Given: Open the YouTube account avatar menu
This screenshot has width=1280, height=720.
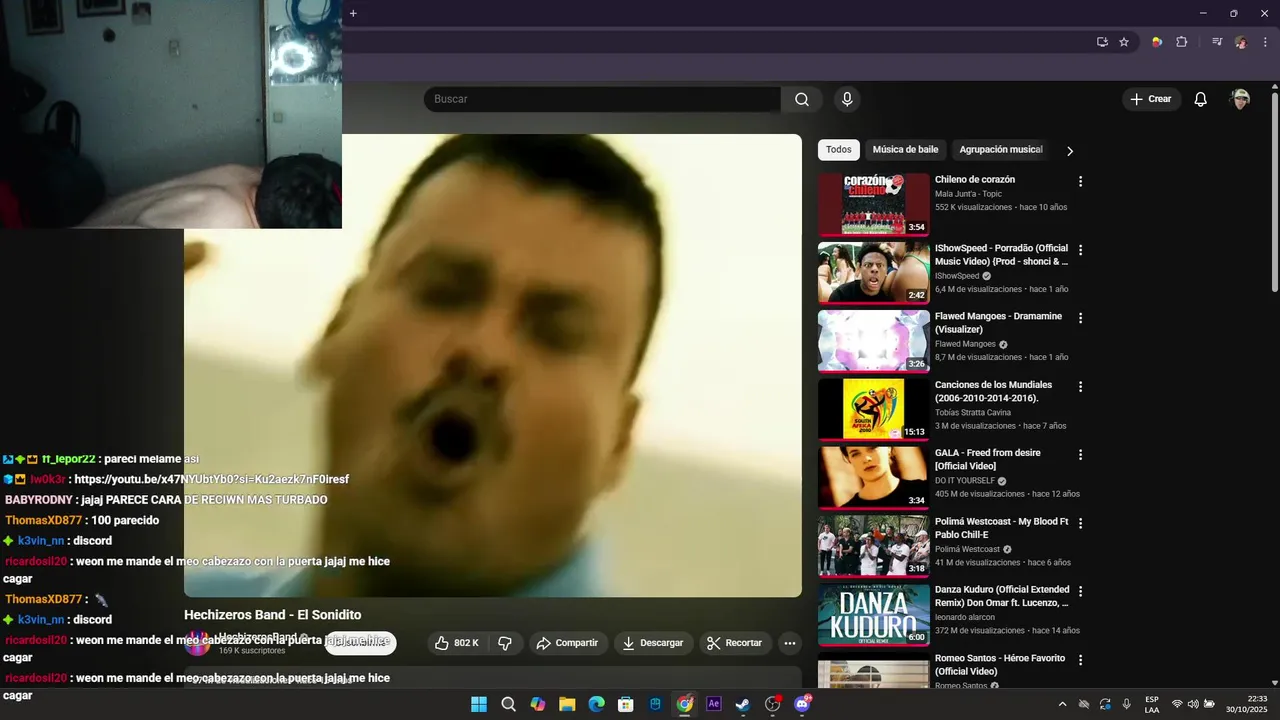Looking at the screenshot, I should coord(1240,99).
